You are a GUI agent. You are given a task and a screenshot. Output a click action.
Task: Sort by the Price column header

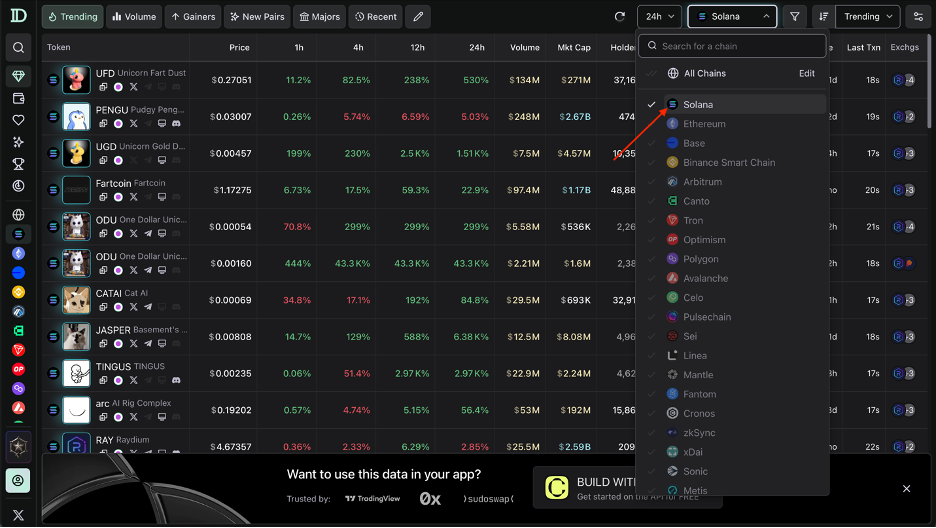[239, 47]
